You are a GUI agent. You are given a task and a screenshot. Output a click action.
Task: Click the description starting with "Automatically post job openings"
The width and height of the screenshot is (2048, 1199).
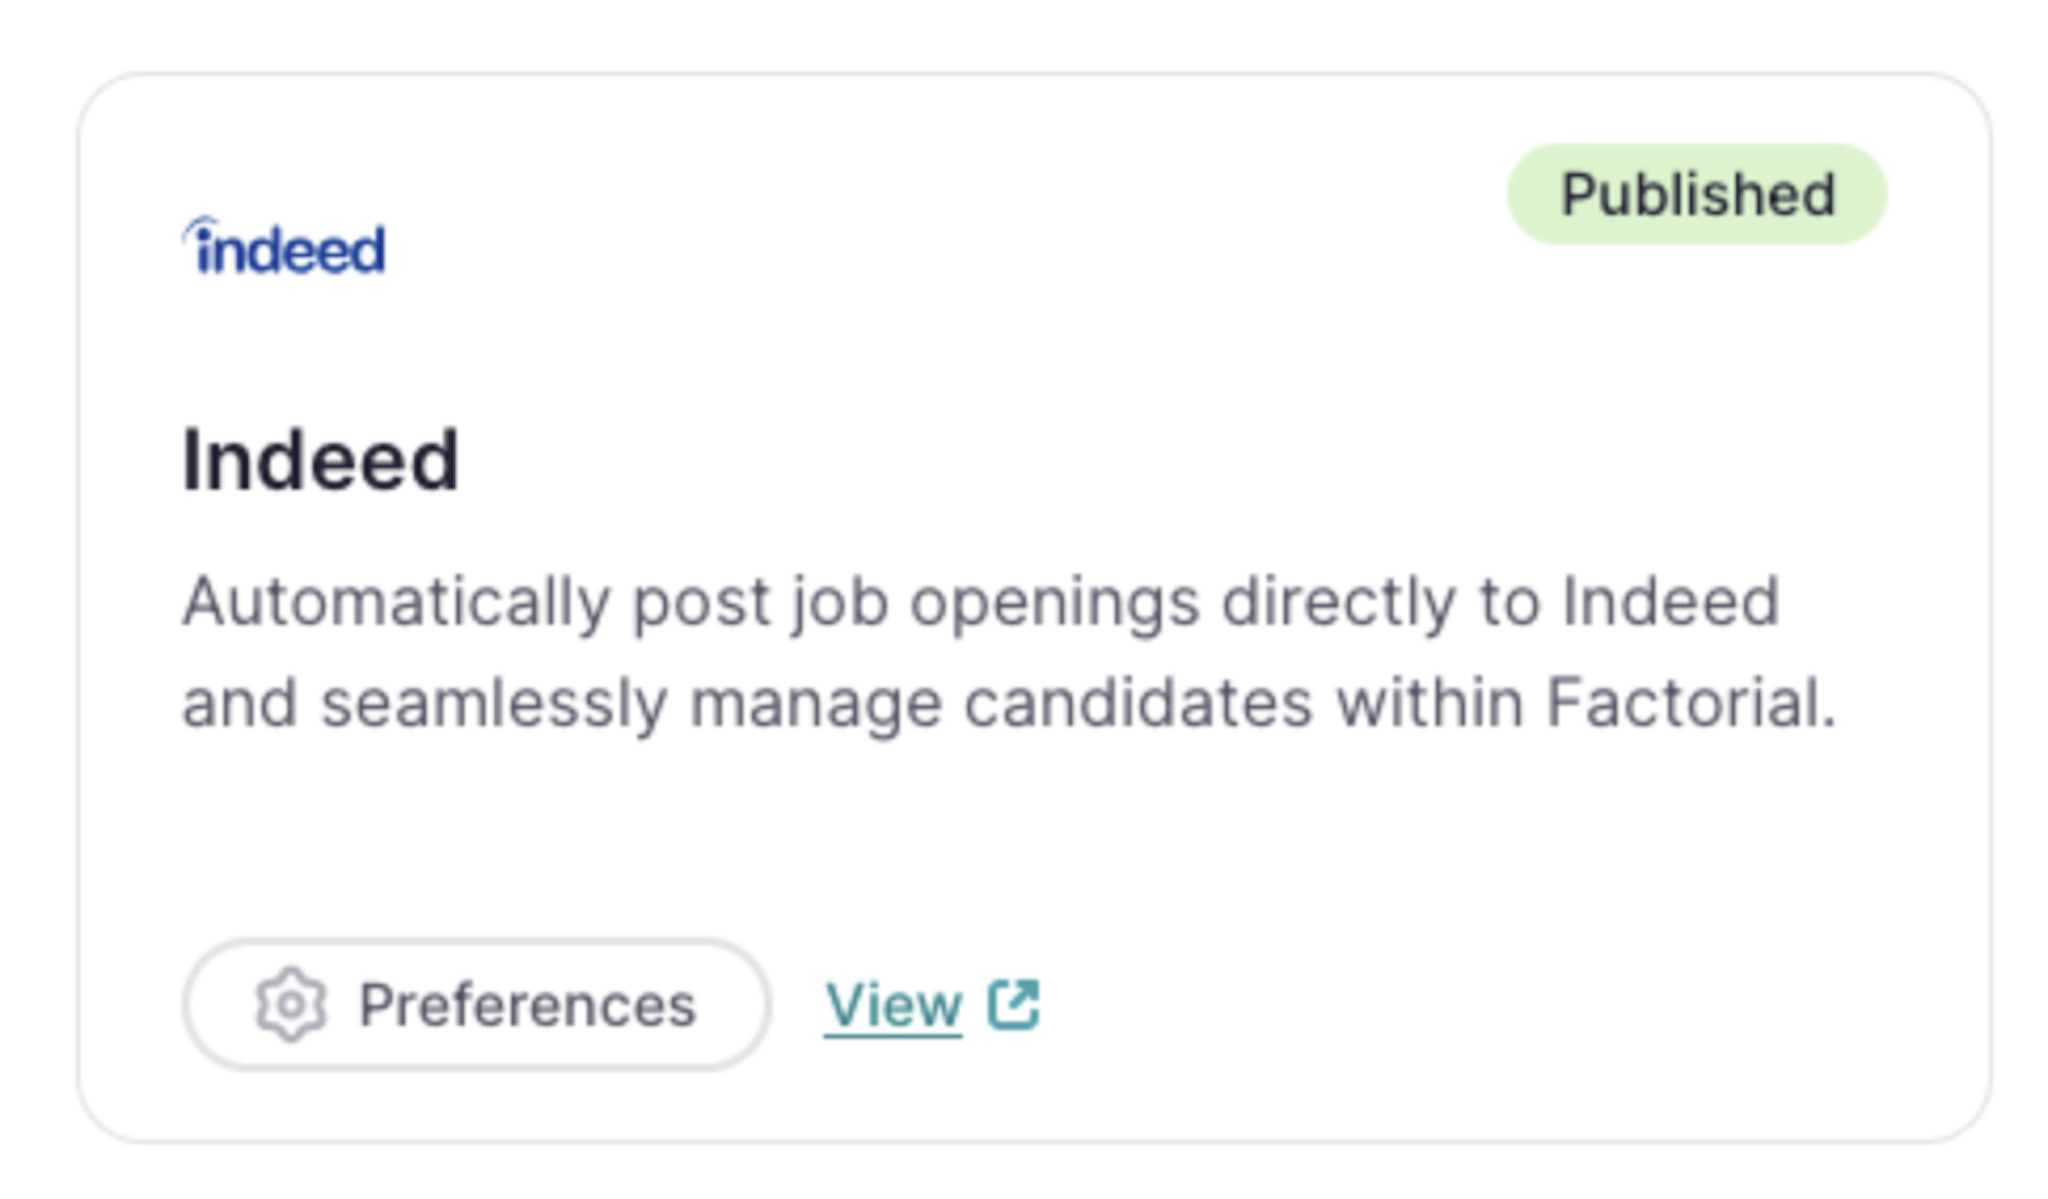1009,652
